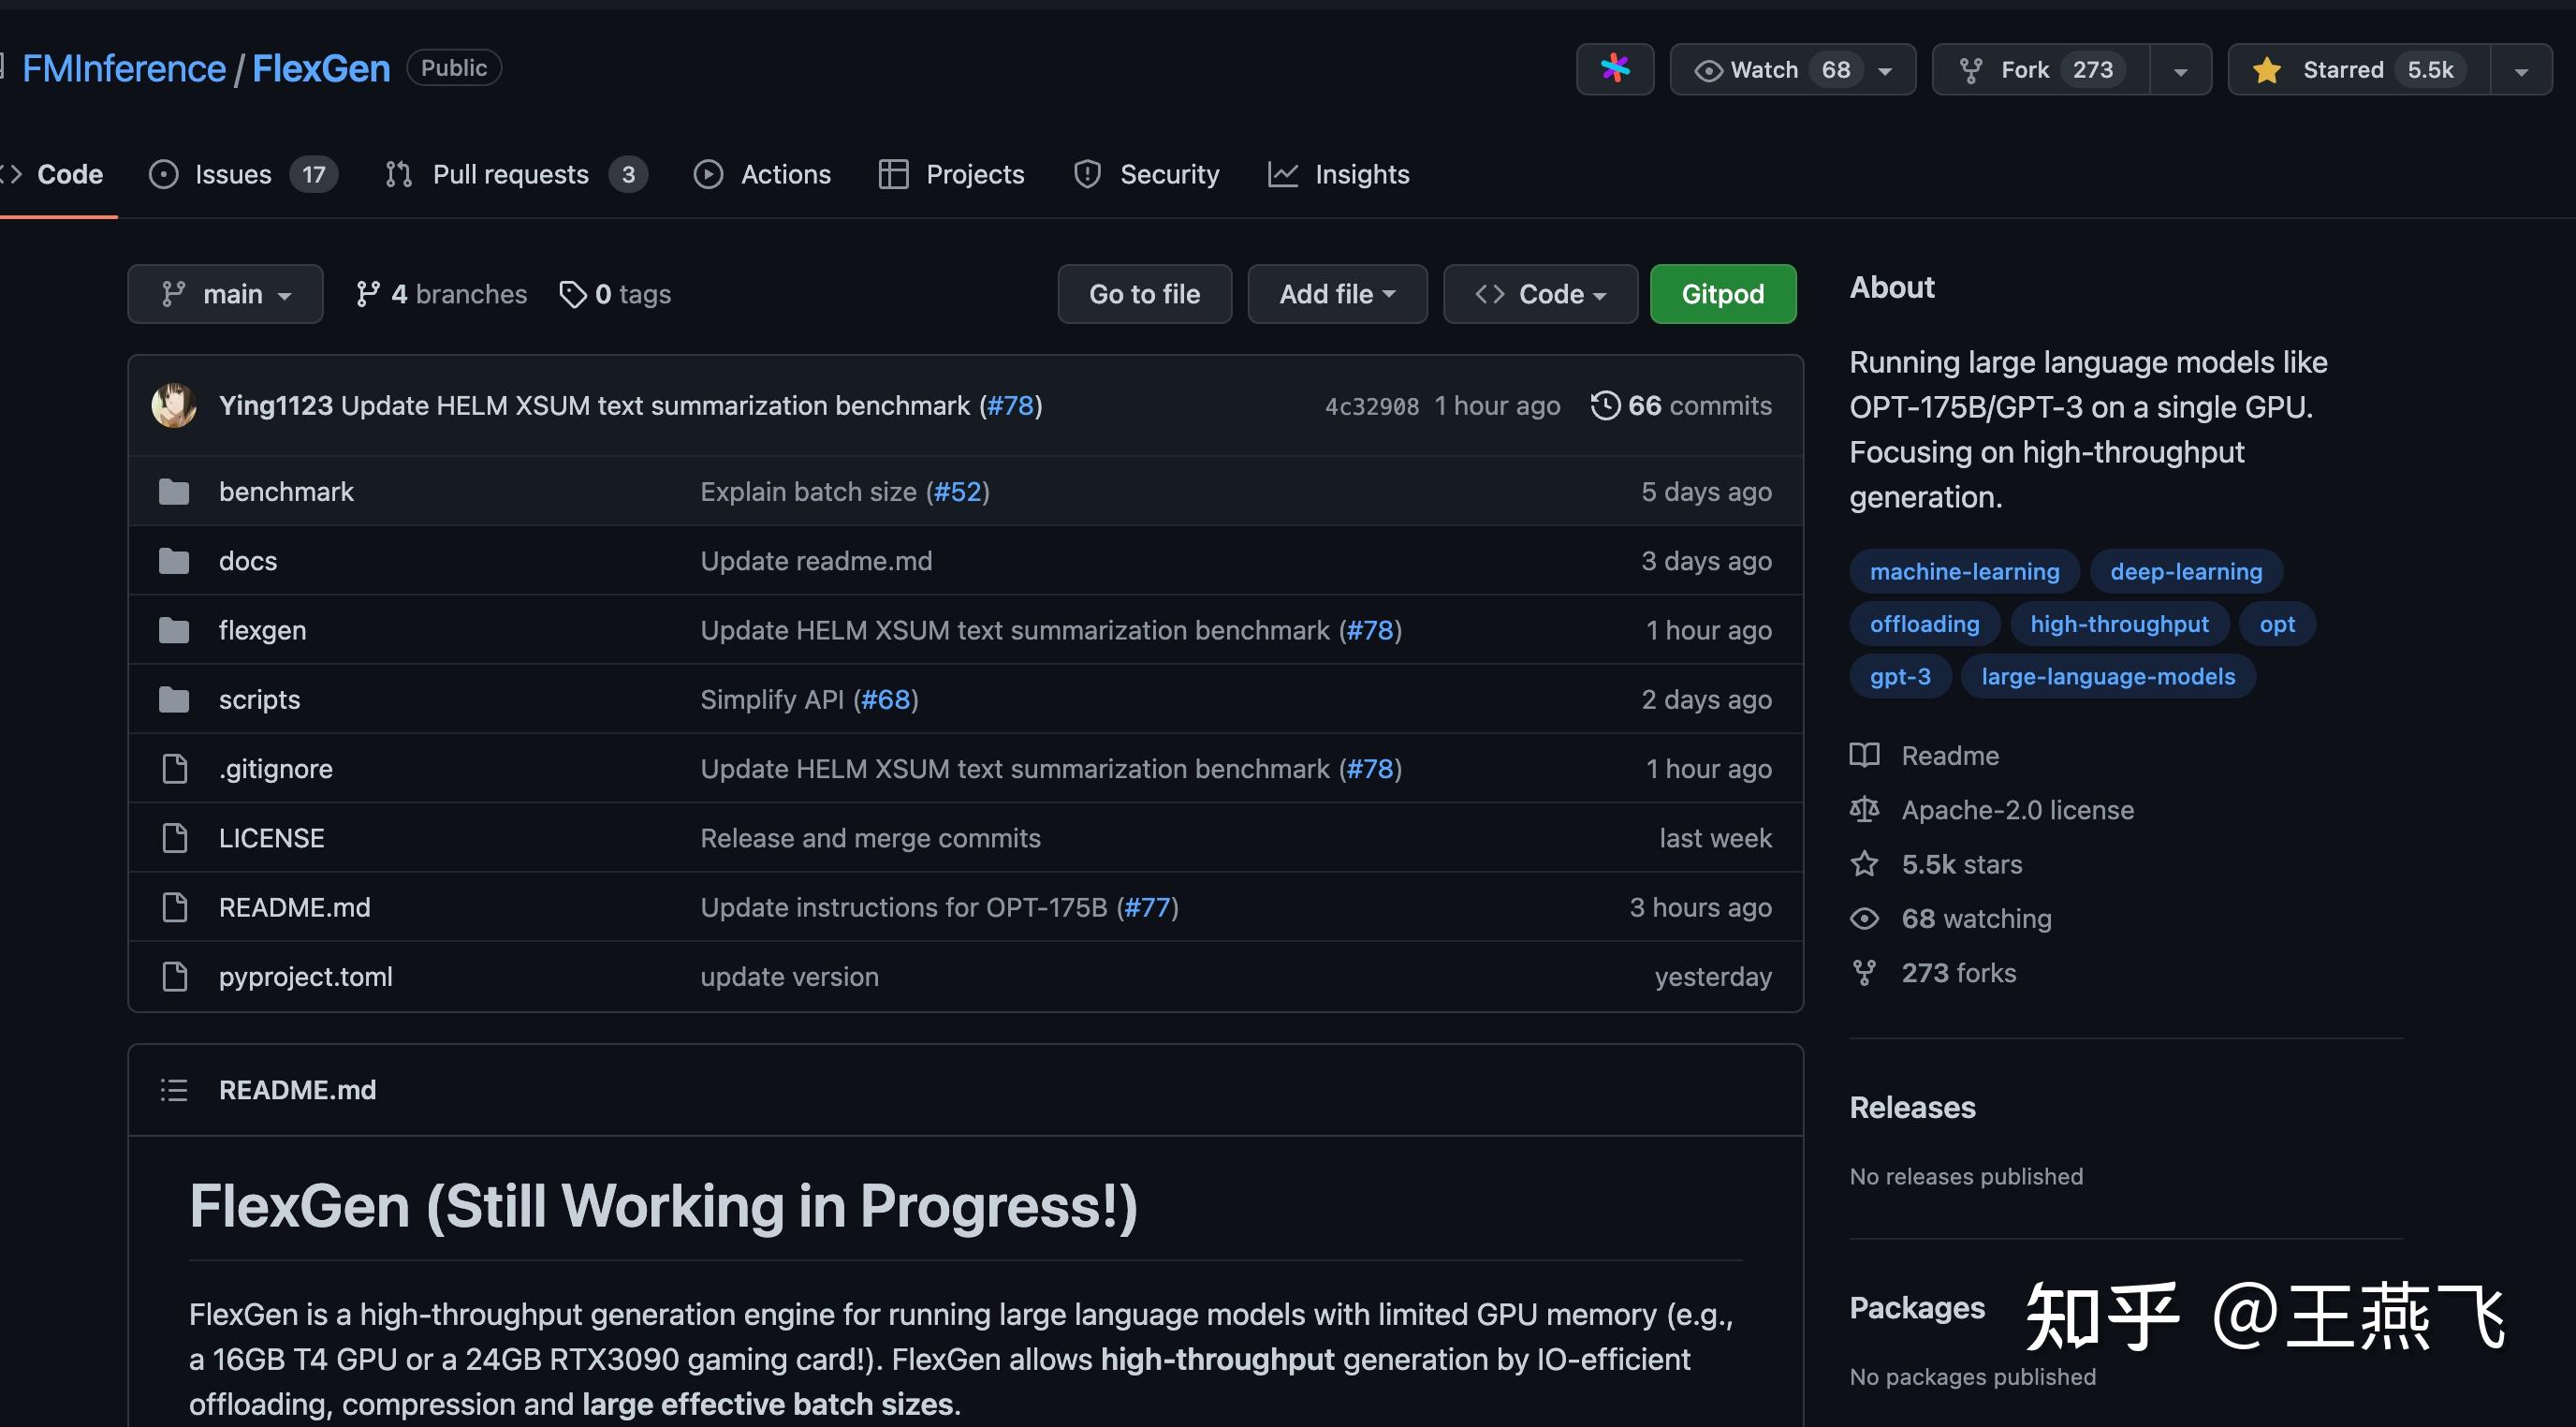Screen dimensions: 2576x1427
Task: Expand the main branch selector
Action: (x=225, y=293)
